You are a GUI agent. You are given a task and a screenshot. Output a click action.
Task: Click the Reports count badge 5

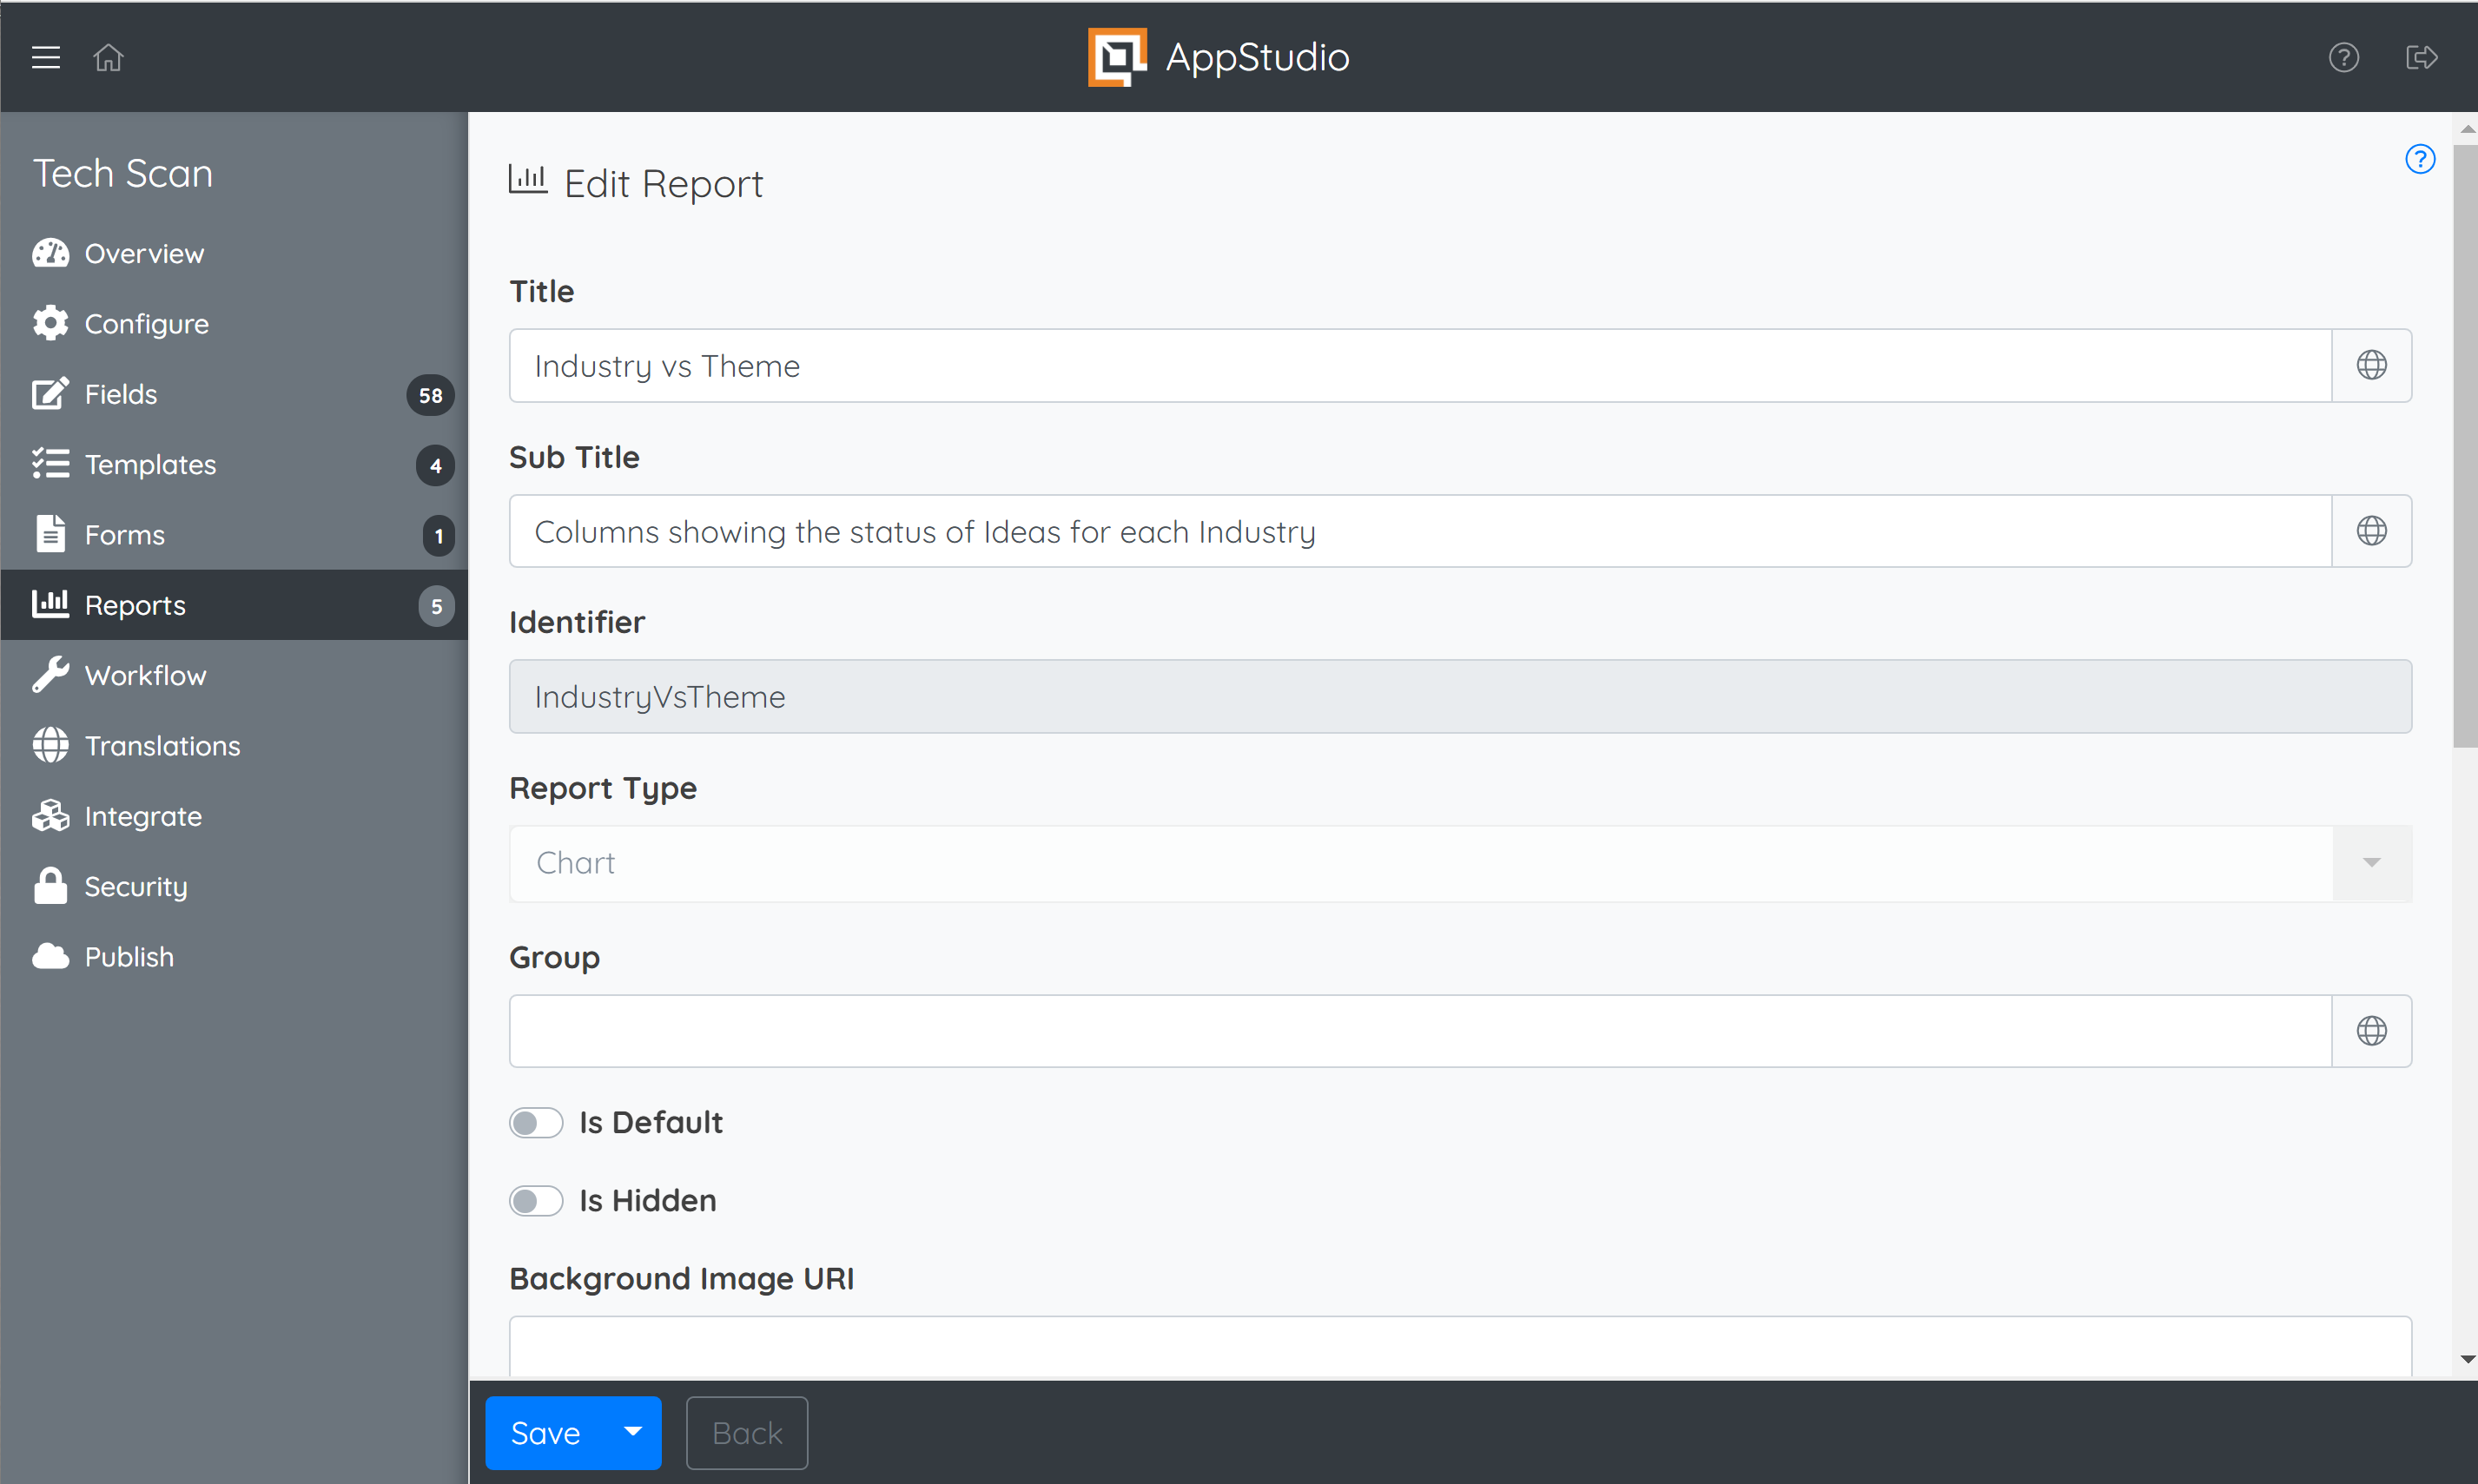point(436,606)
